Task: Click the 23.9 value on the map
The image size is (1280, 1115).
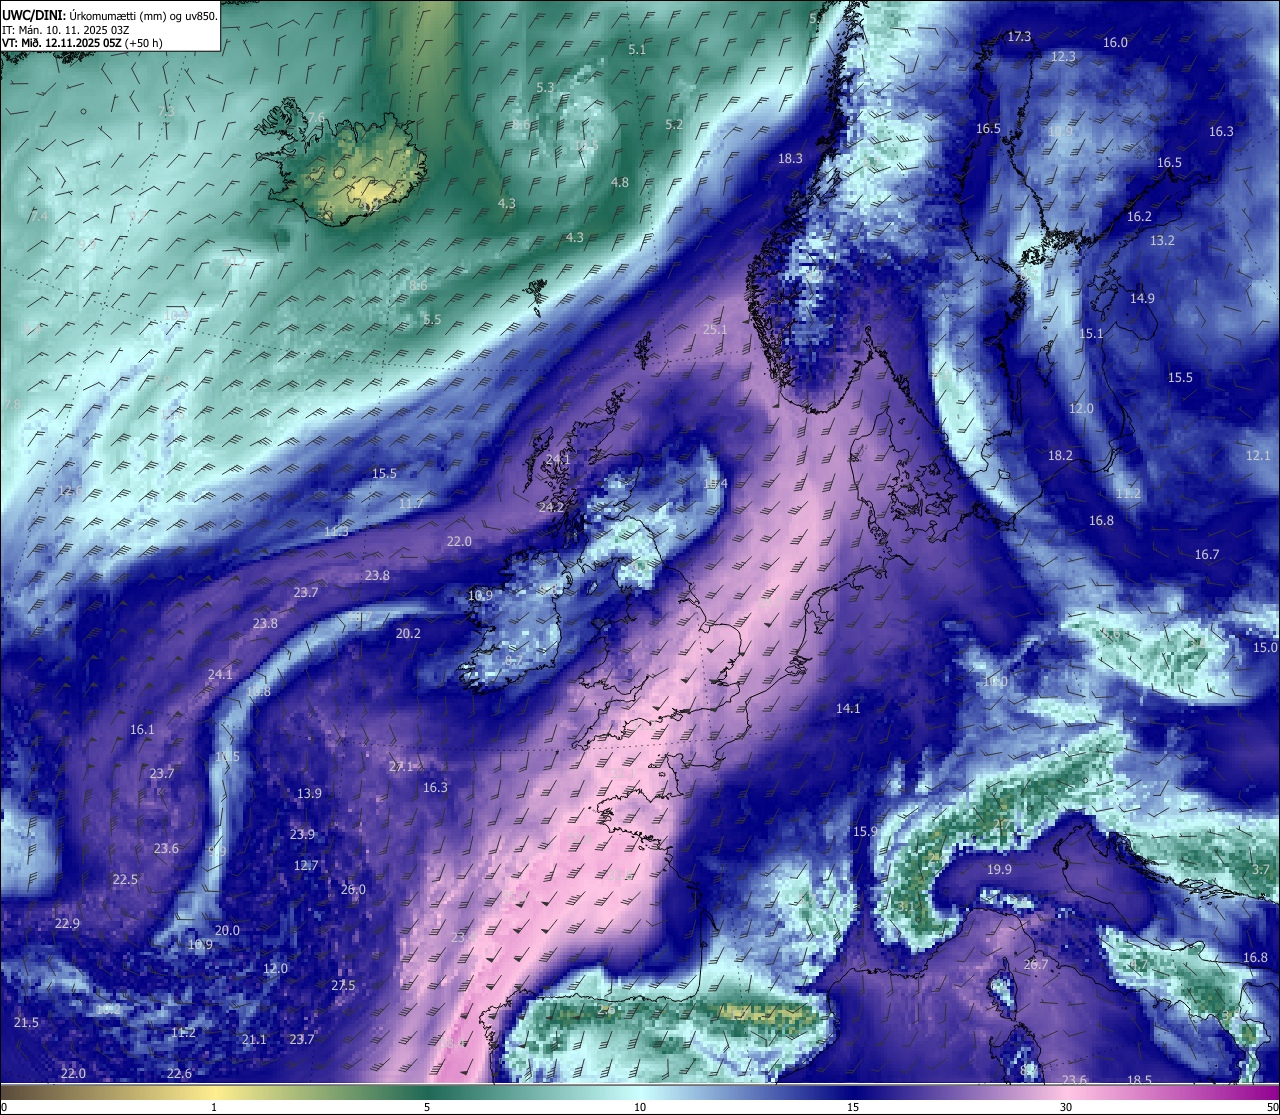Action: [302, 835]
